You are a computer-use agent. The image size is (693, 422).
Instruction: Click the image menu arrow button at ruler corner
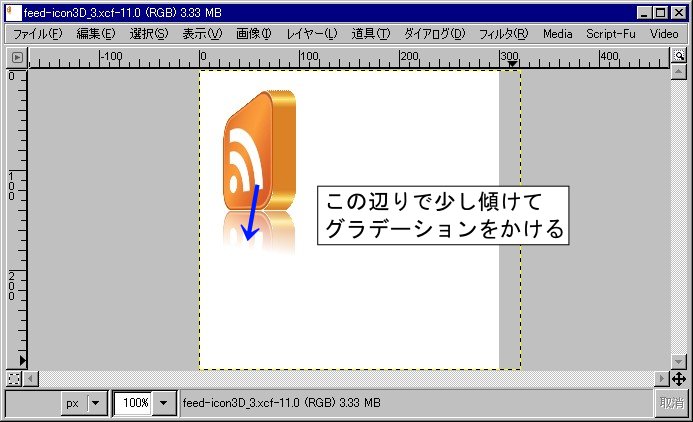(x=17, y=57)
